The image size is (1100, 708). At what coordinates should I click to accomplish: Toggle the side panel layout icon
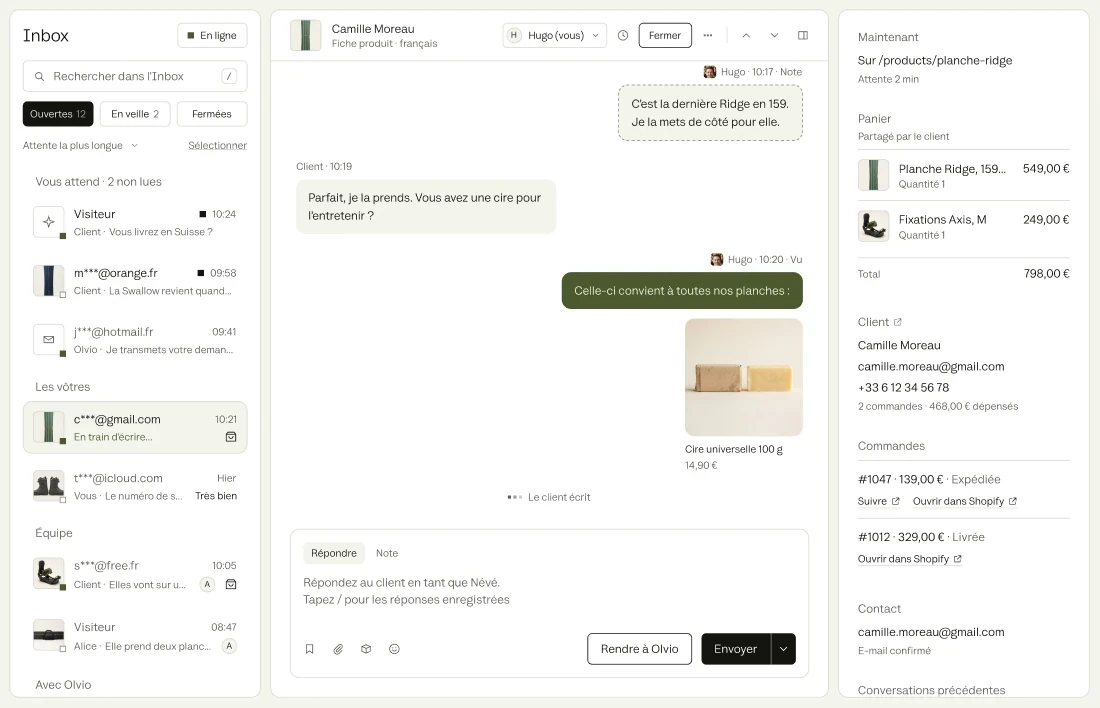(803, 36)
